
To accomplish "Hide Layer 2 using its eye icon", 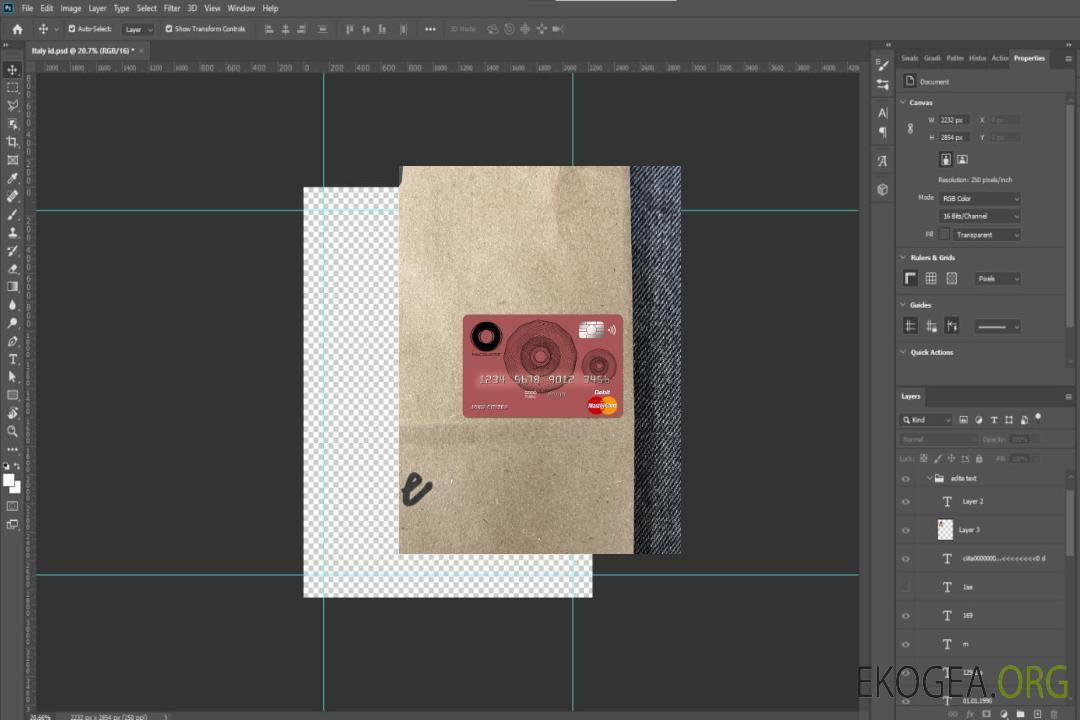I will pos(906,501).
